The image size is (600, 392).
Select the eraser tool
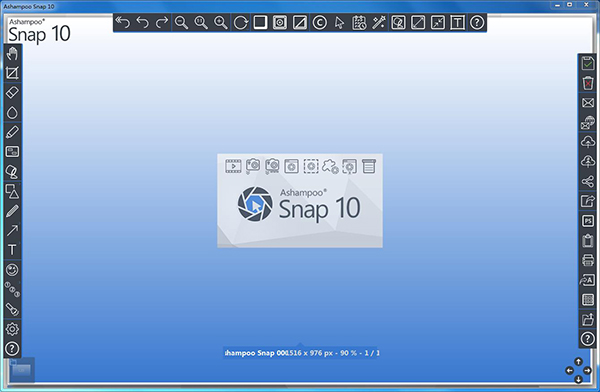12,93
